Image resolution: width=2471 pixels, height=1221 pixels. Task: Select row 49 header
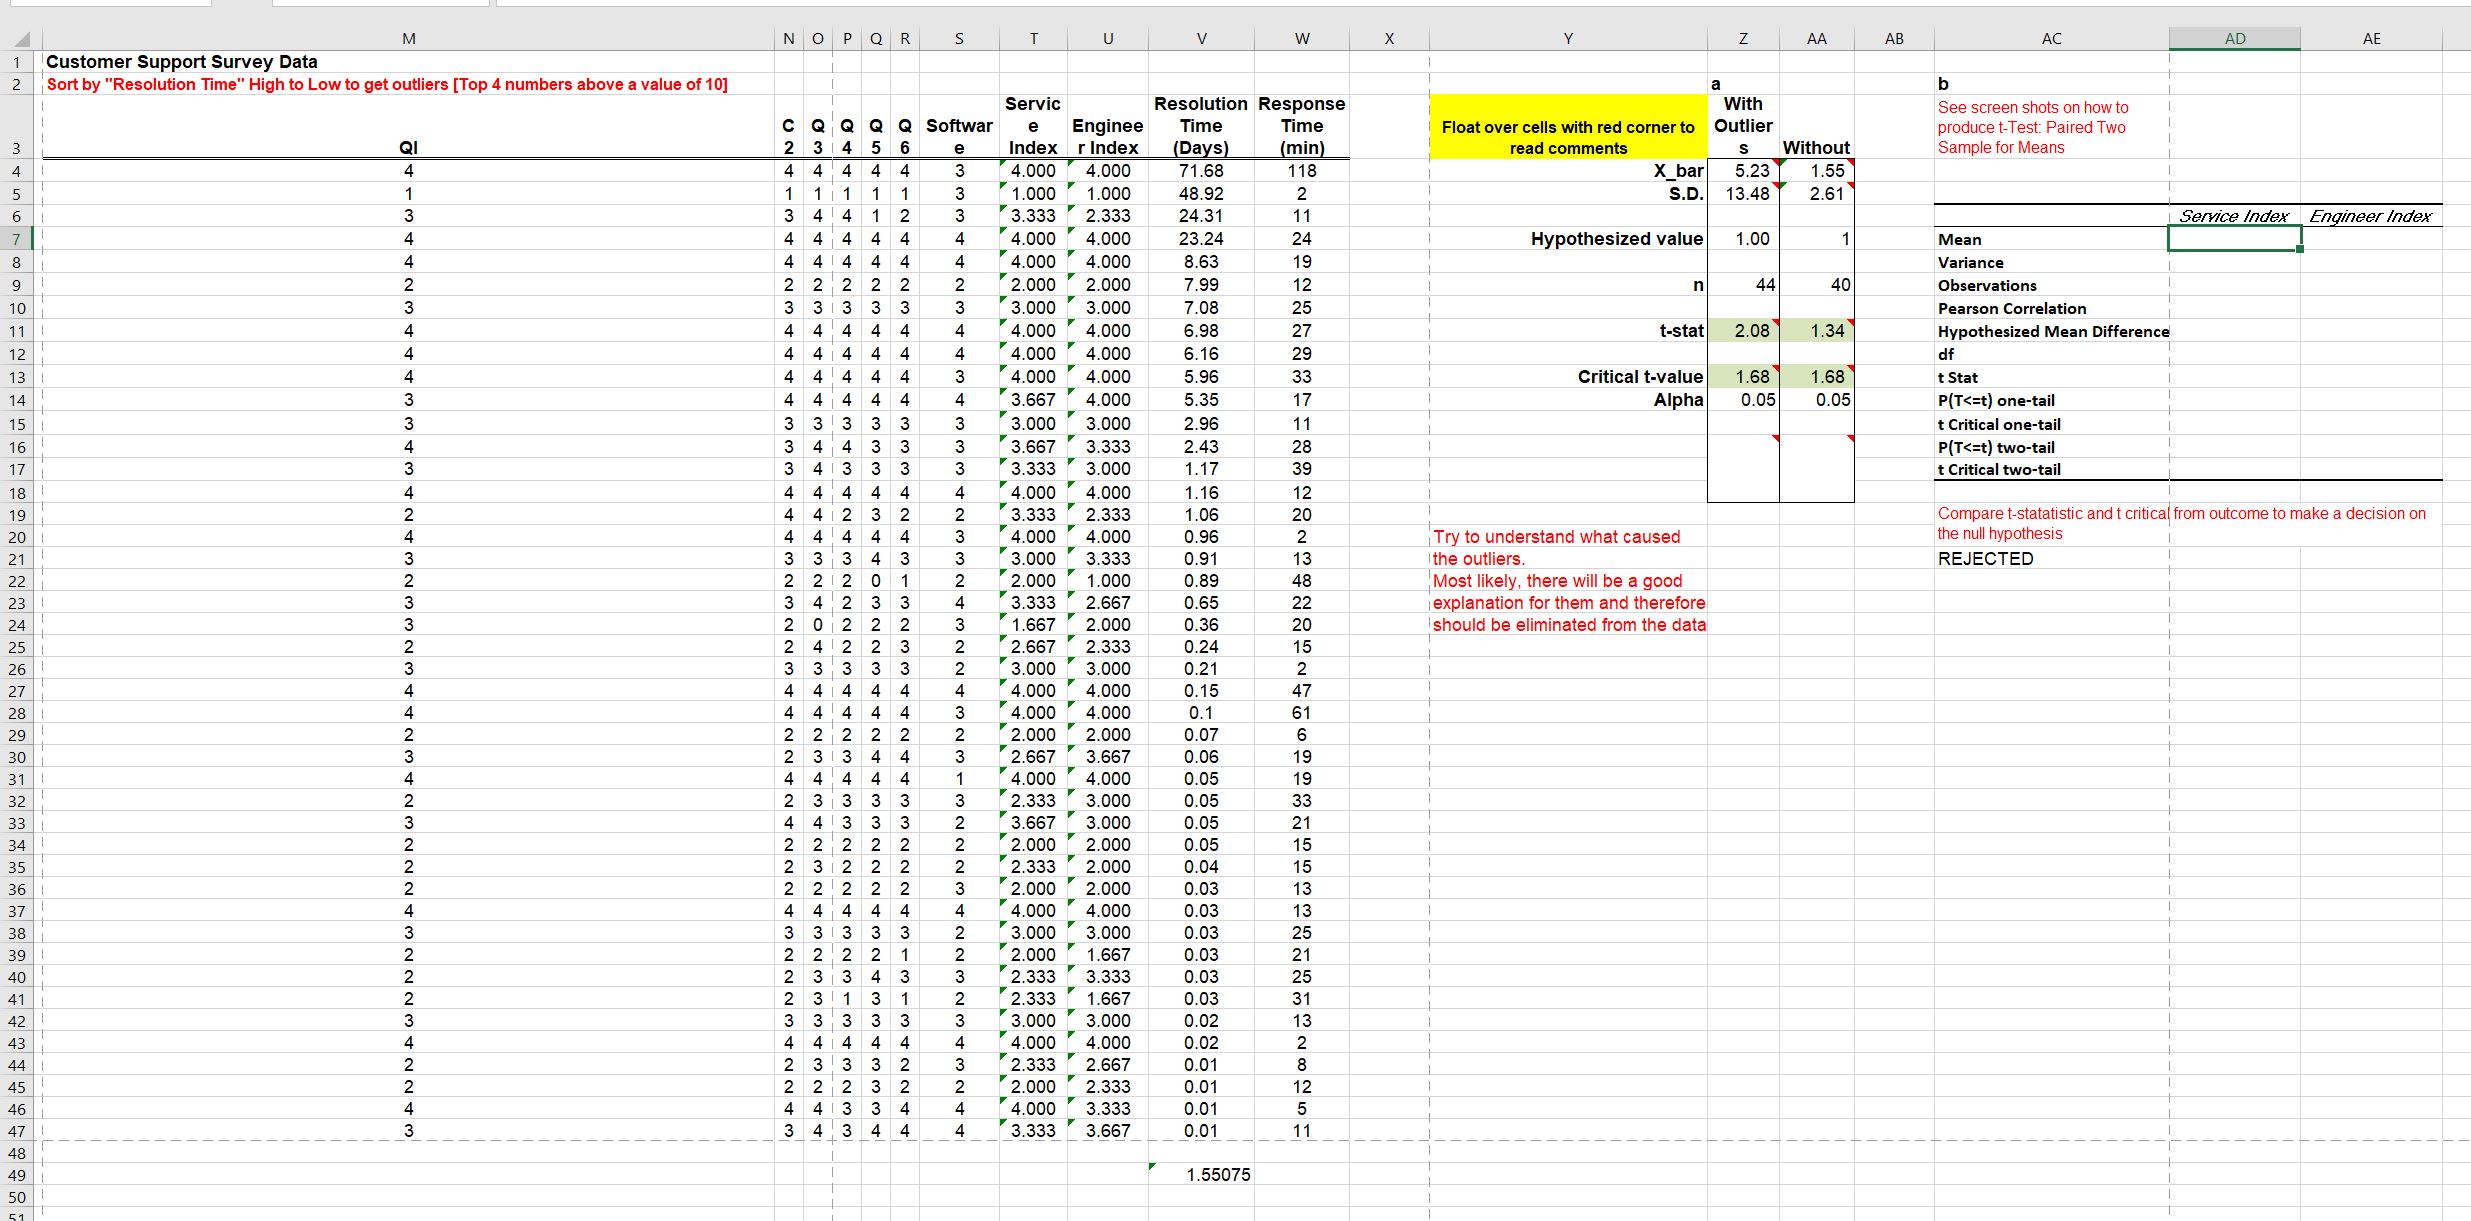click(x=17, y=1175)
